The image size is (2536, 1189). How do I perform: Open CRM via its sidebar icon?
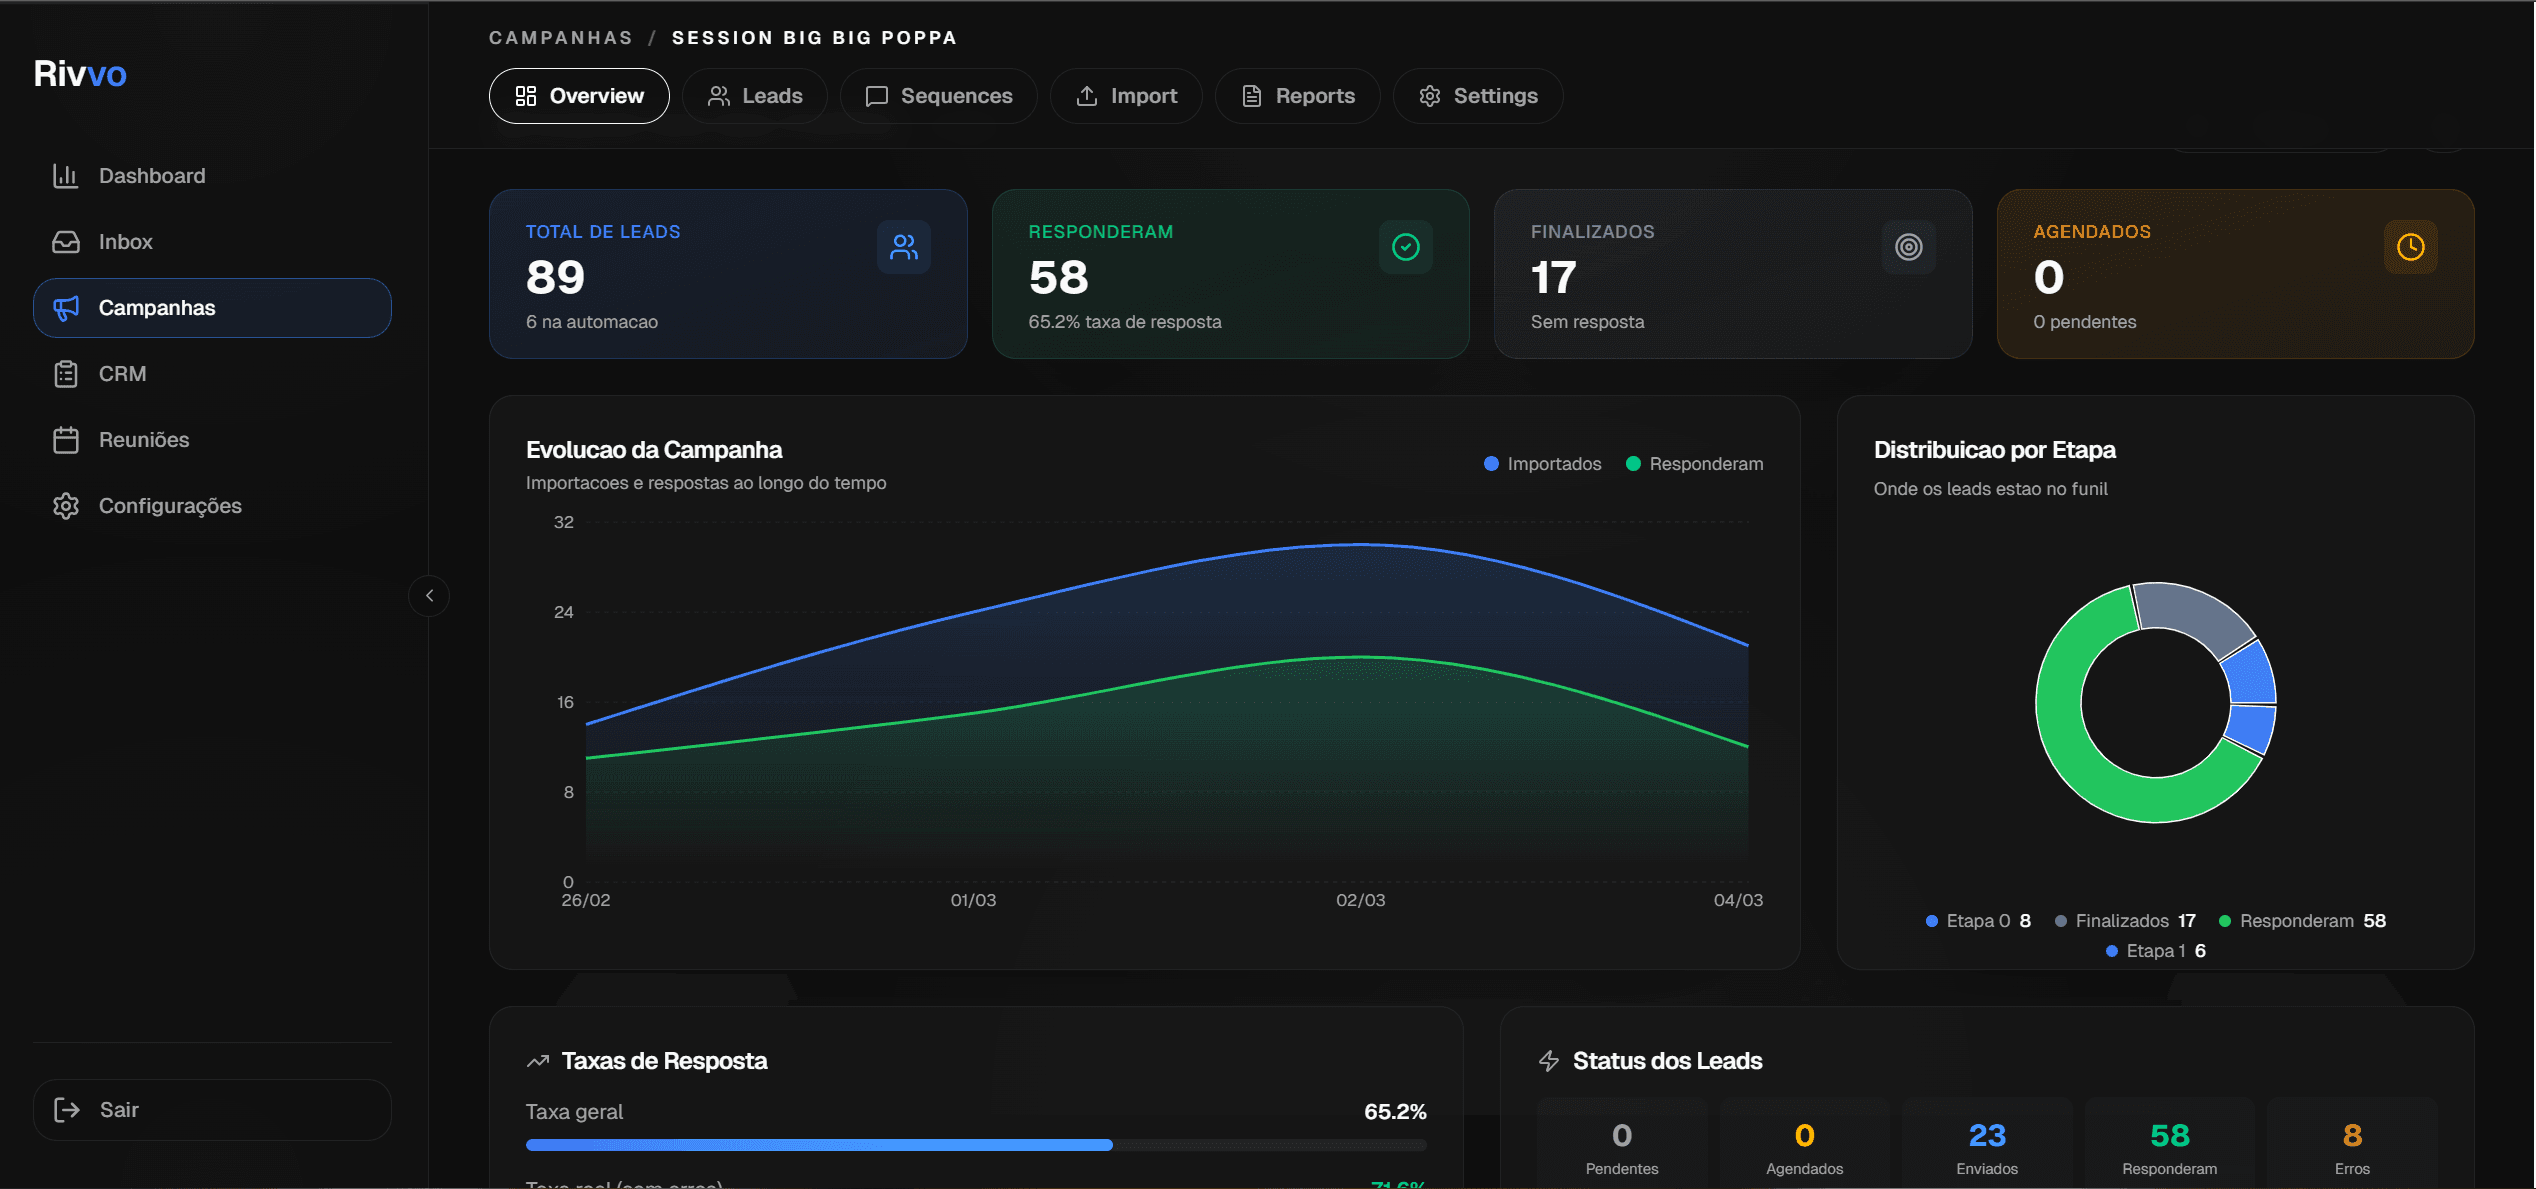coord(66,373)
